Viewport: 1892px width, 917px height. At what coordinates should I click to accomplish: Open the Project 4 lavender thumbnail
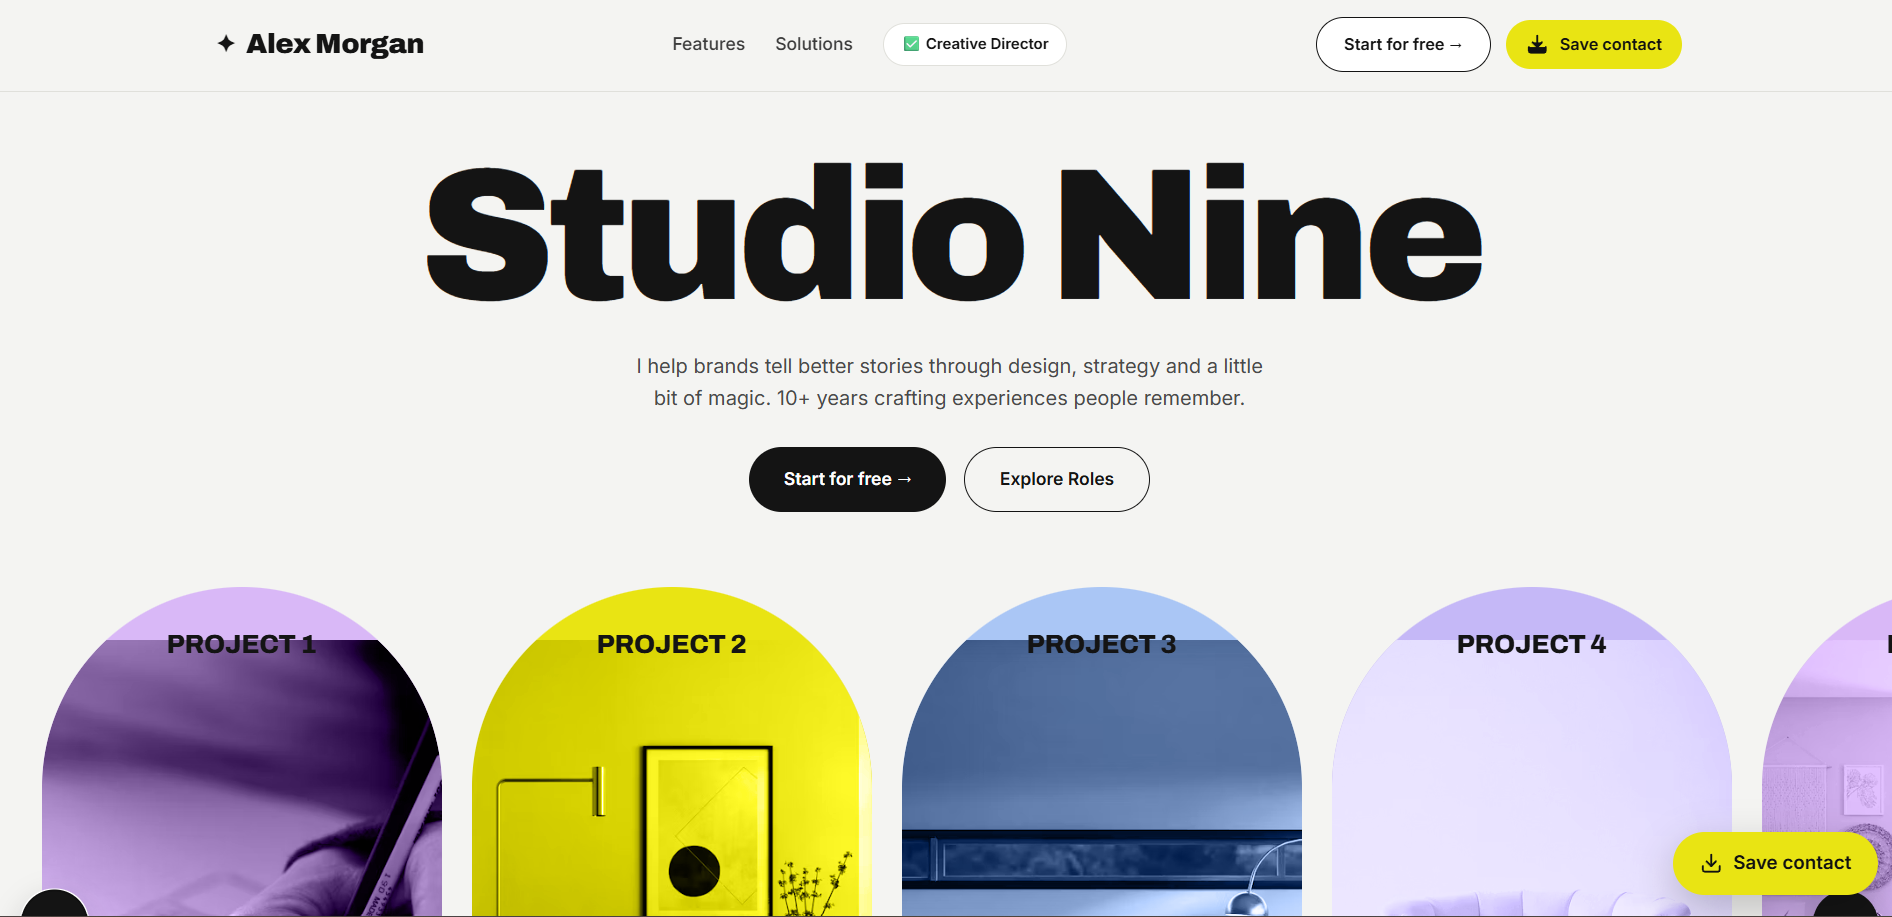click(1532, 752)
